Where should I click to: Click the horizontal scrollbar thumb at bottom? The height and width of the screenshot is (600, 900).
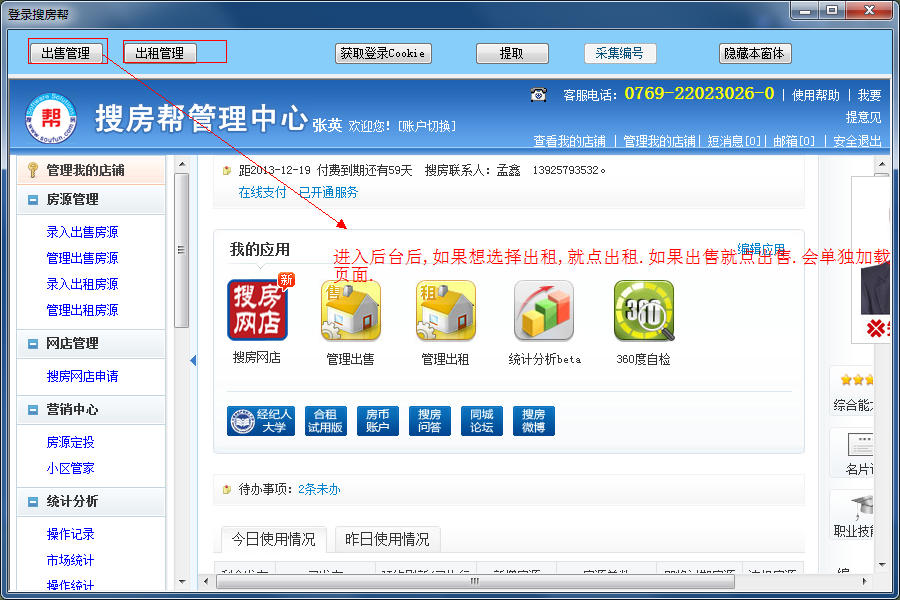475,581
